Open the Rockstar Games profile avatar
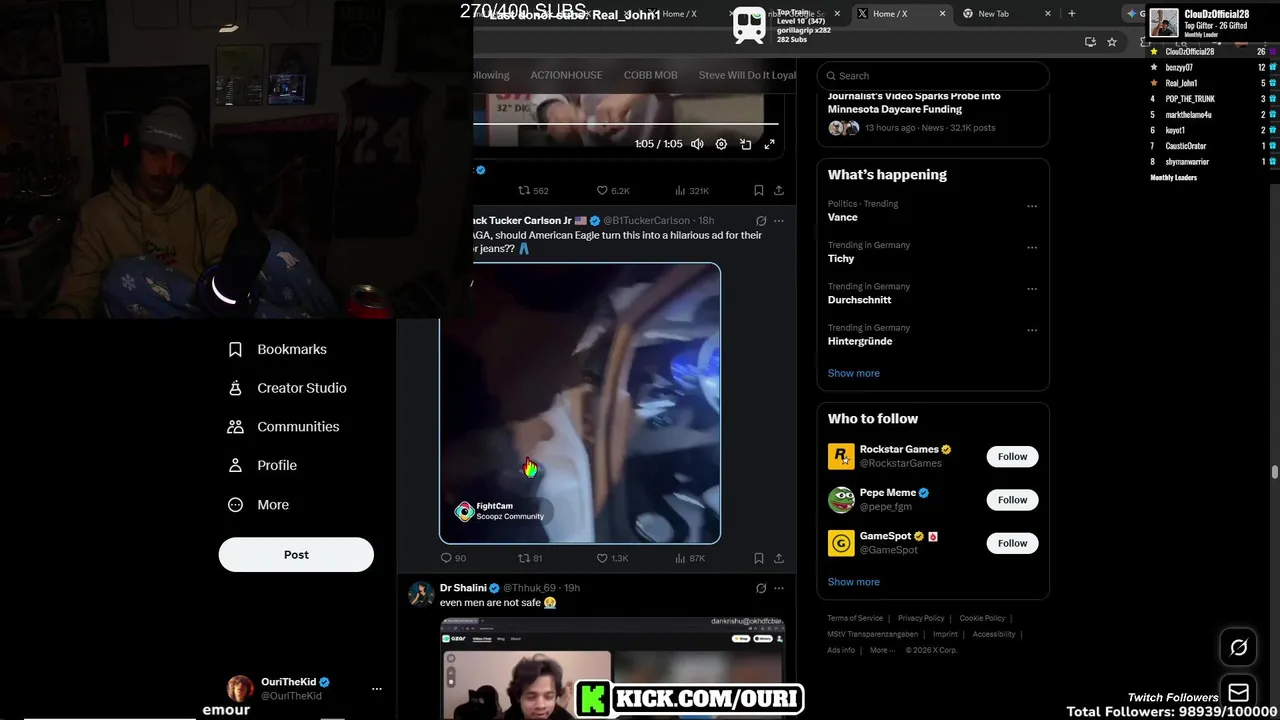The width and height of the screenshot is (1280, 720). [x=841, y=457]
